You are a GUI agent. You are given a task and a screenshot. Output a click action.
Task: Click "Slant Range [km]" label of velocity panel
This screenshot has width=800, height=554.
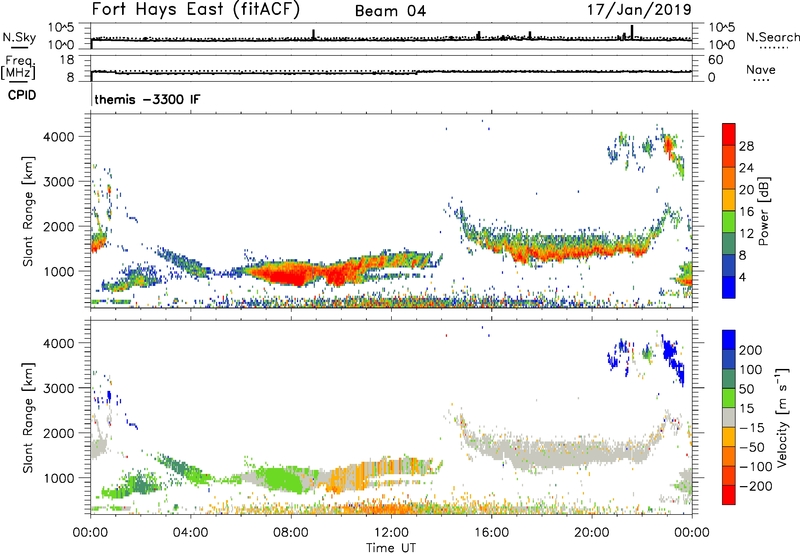tap(28, 417)
